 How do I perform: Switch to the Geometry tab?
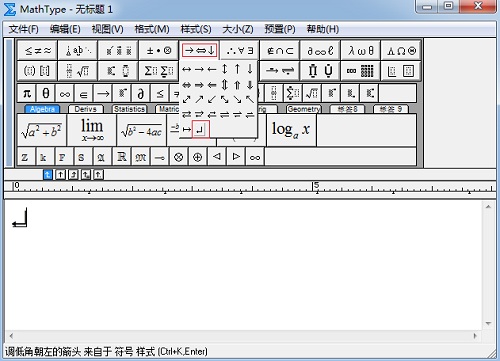(x=304, y=109)
